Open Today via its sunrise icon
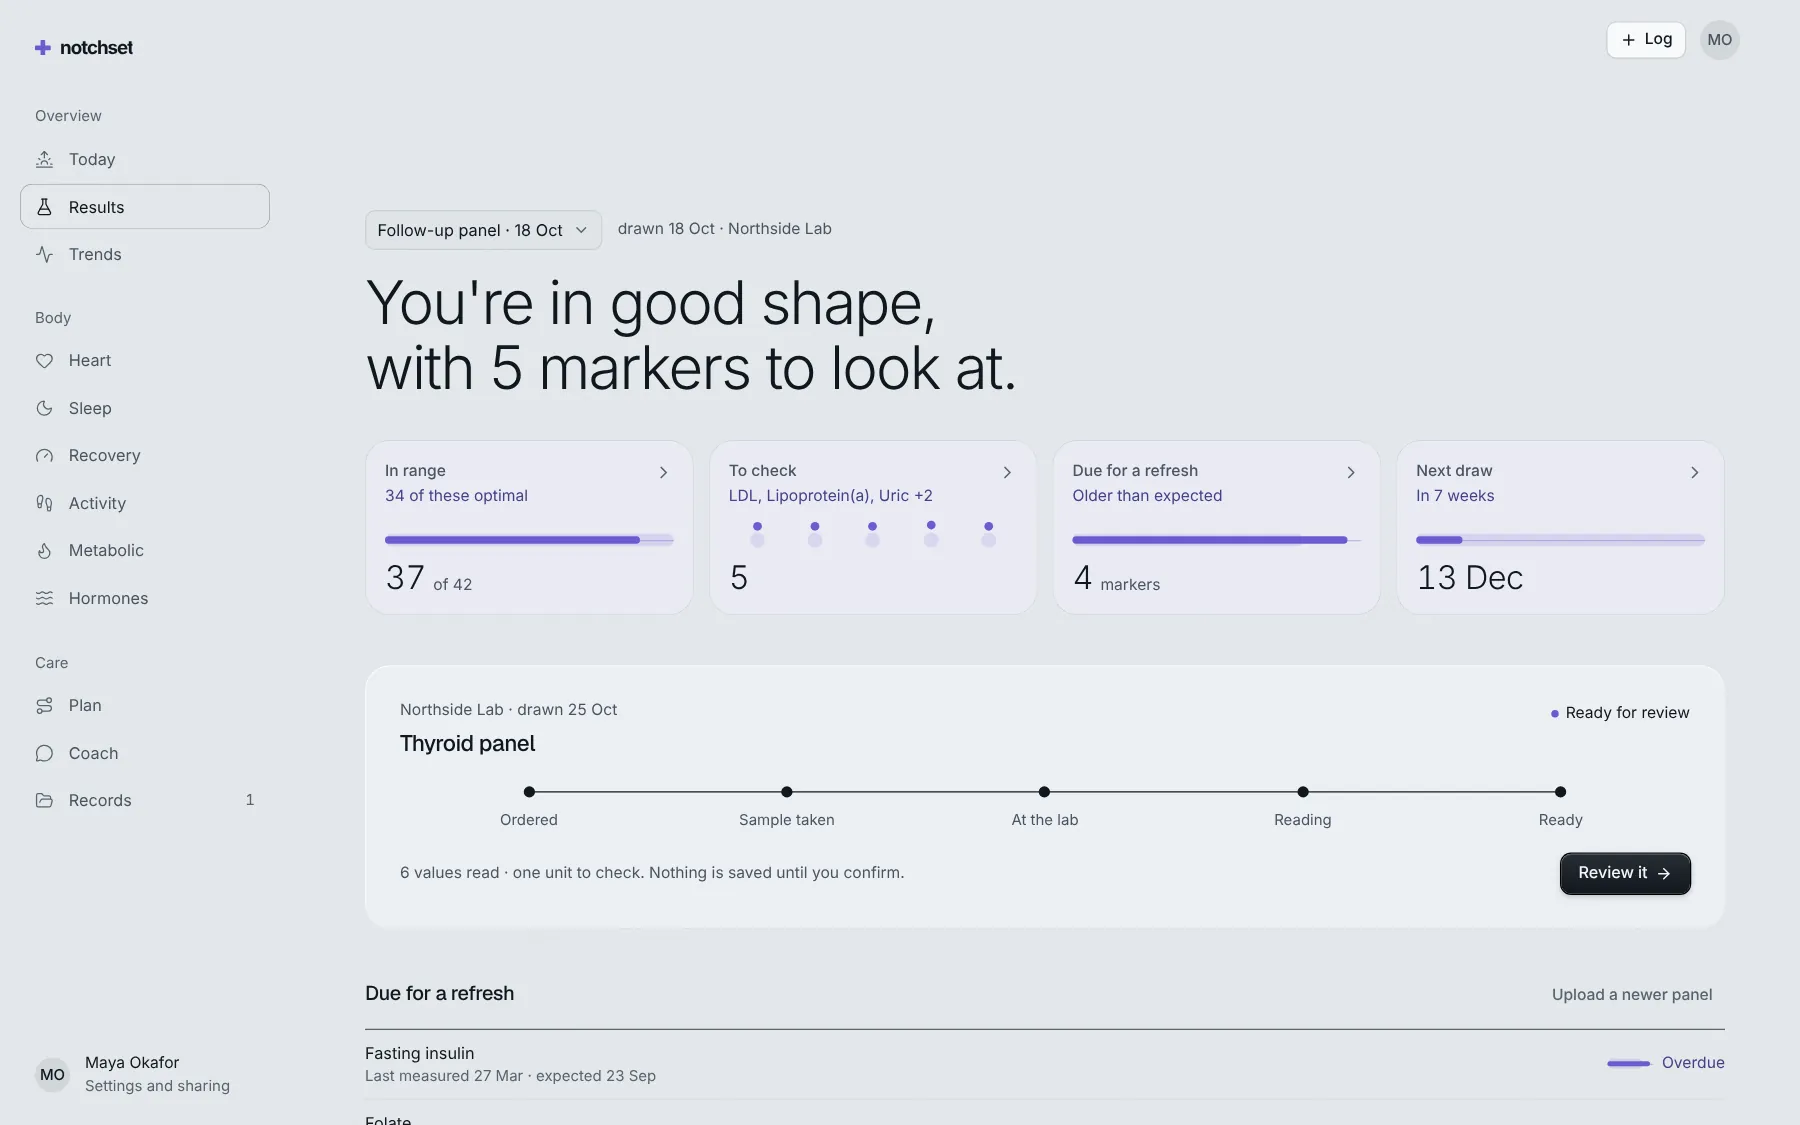The image size is (1800, 1125). (x=44, y=159)
